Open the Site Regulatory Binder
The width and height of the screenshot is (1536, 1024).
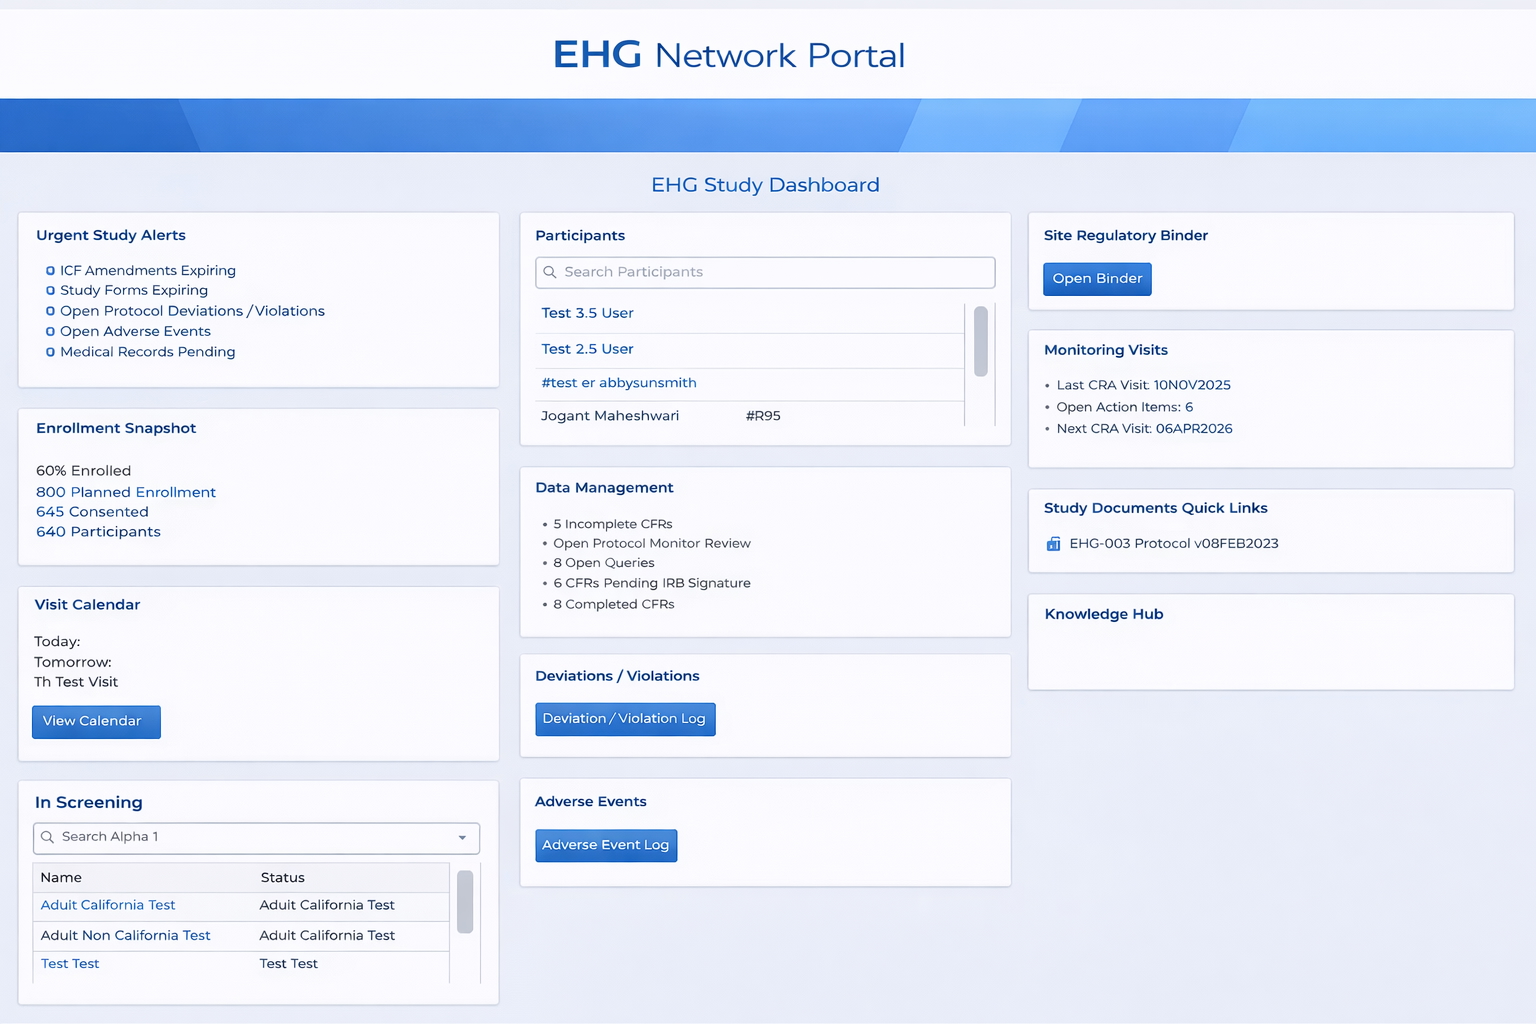(1096, 279)
